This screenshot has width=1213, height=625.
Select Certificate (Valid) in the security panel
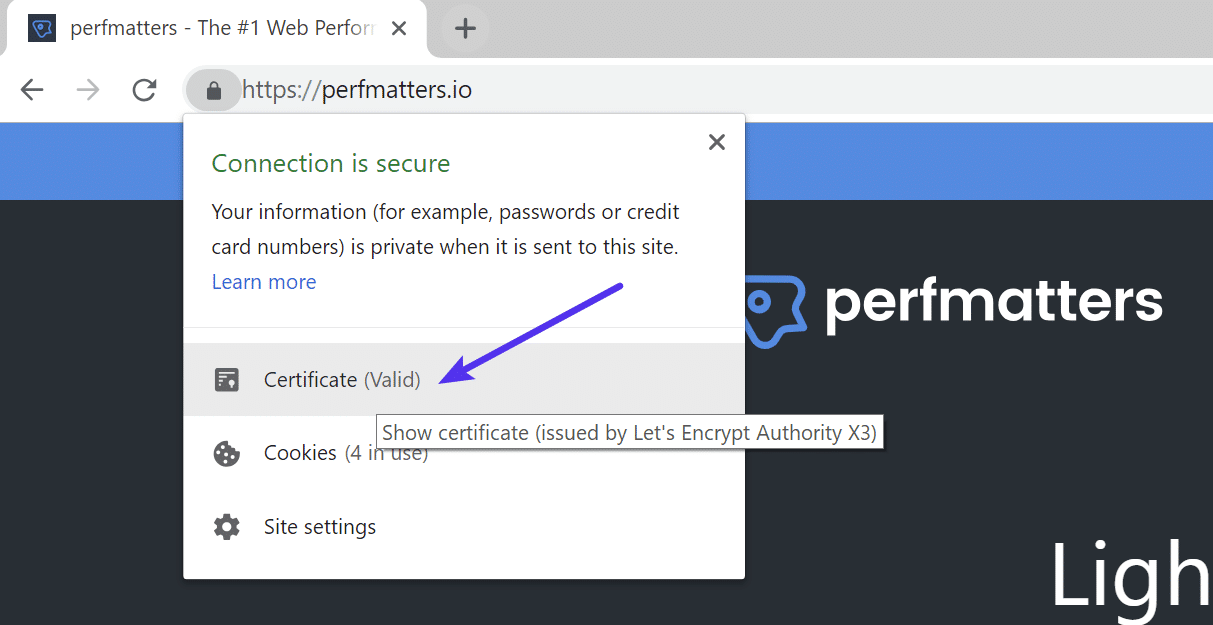pyautogui.click(x=340, y=379)
